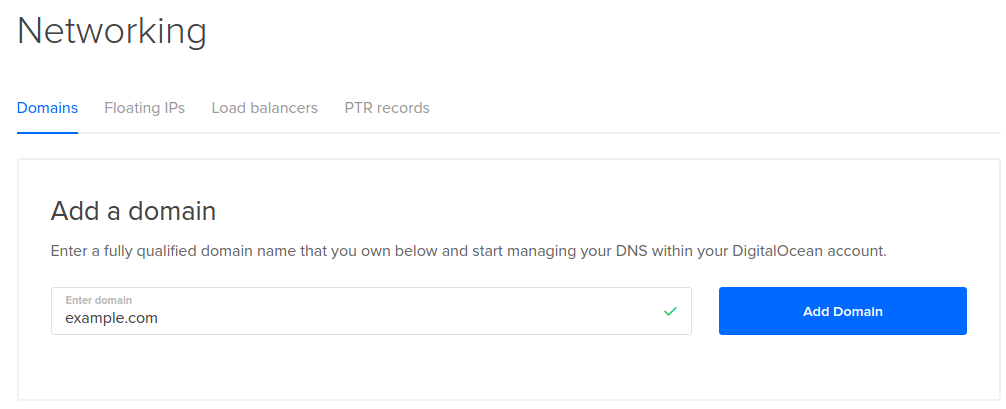Click the blue underline beneath the Domains tab
1006x409 pixels.
(47, 132)
